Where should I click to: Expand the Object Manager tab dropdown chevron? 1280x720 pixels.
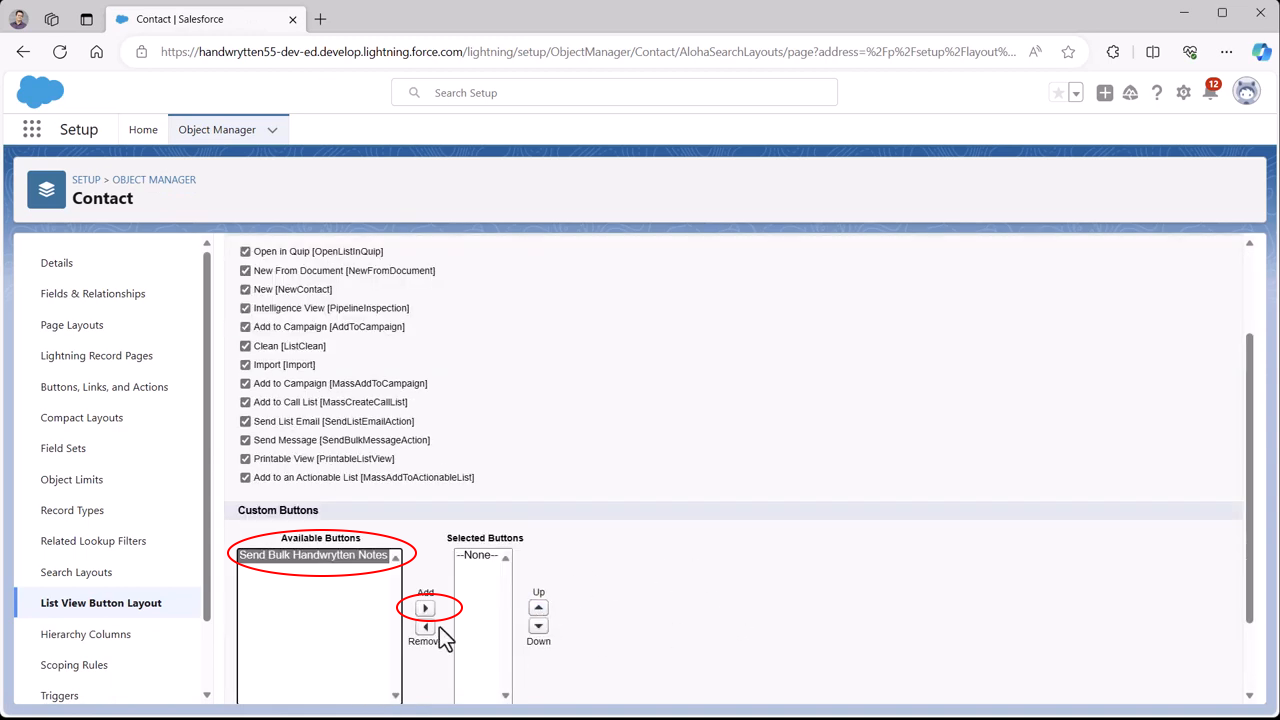point(273,130)
